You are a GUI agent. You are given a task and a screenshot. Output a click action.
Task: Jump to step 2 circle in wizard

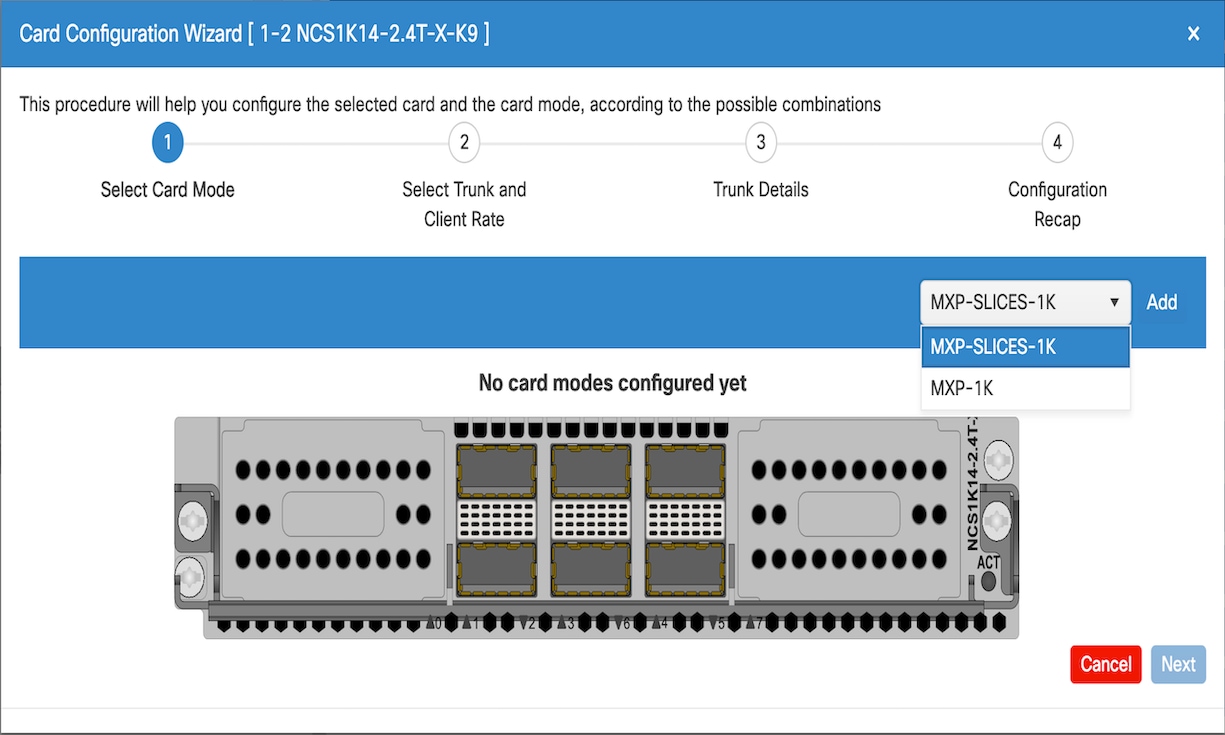[464, 142]
